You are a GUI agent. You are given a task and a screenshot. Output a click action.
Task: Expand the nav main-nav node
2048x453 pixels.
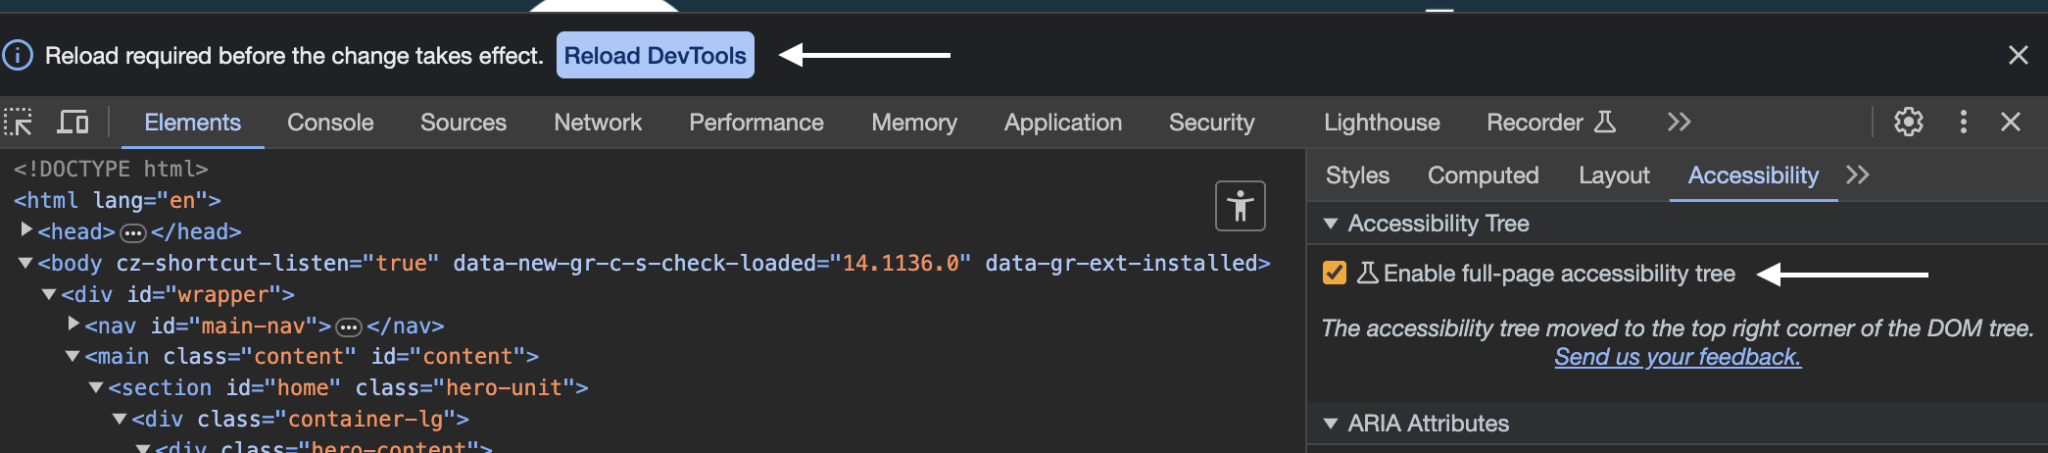pos(73,325)
